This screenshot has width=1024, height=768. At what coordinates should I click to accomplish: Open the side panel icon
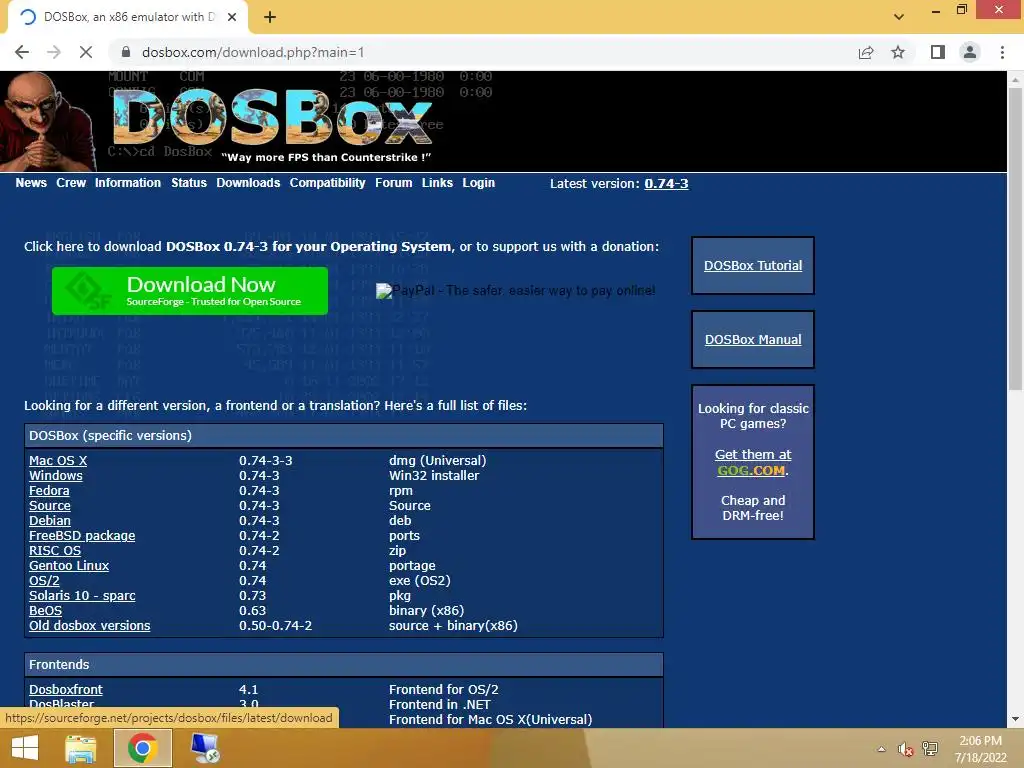(938, 52)
